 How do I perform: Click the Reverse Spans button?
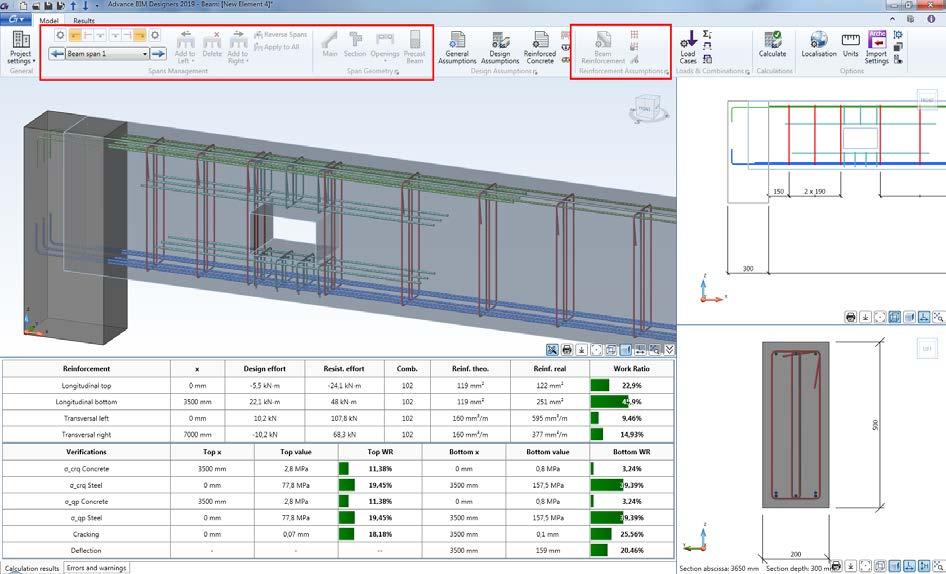[x=281, y=34]
